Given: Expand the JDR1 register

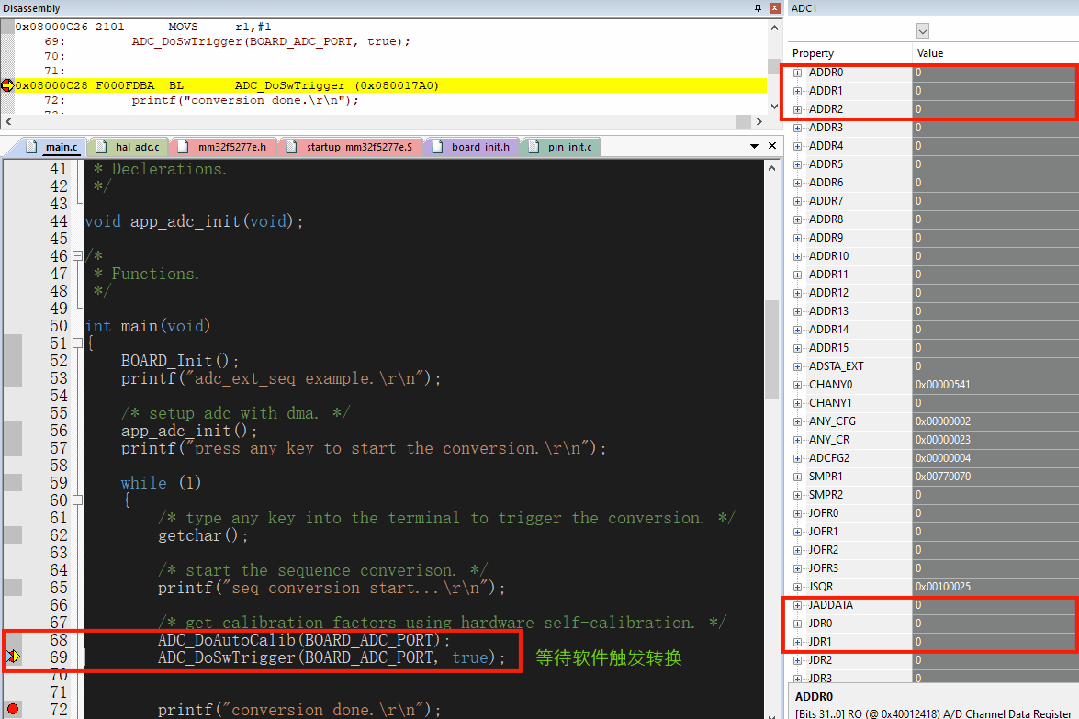Looking at the screenshot, I should (798, 642).
